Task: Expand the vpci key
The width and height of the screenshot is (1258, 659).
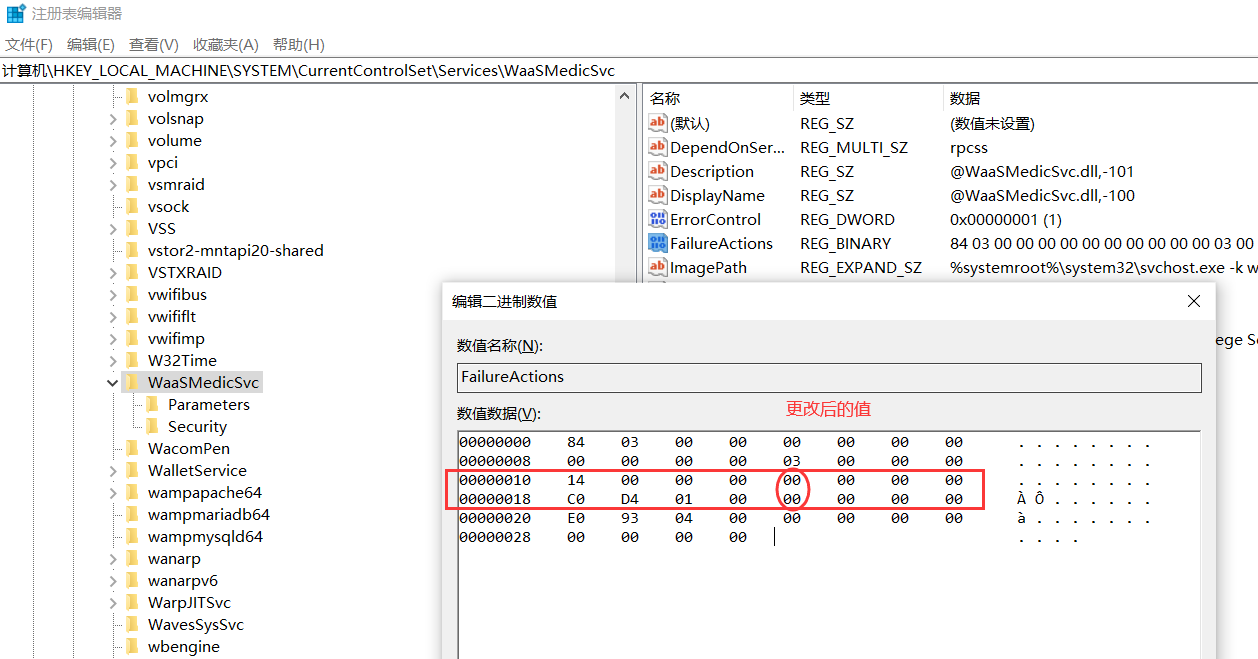Action: click(x=113, y=163)
